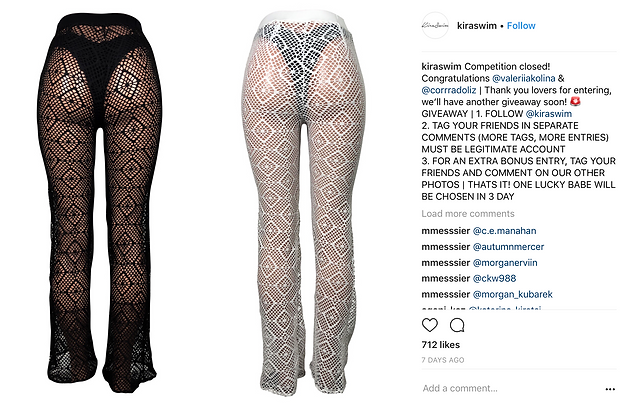
Task: Open the three-dot more options menu
Action: click(610, 389)
